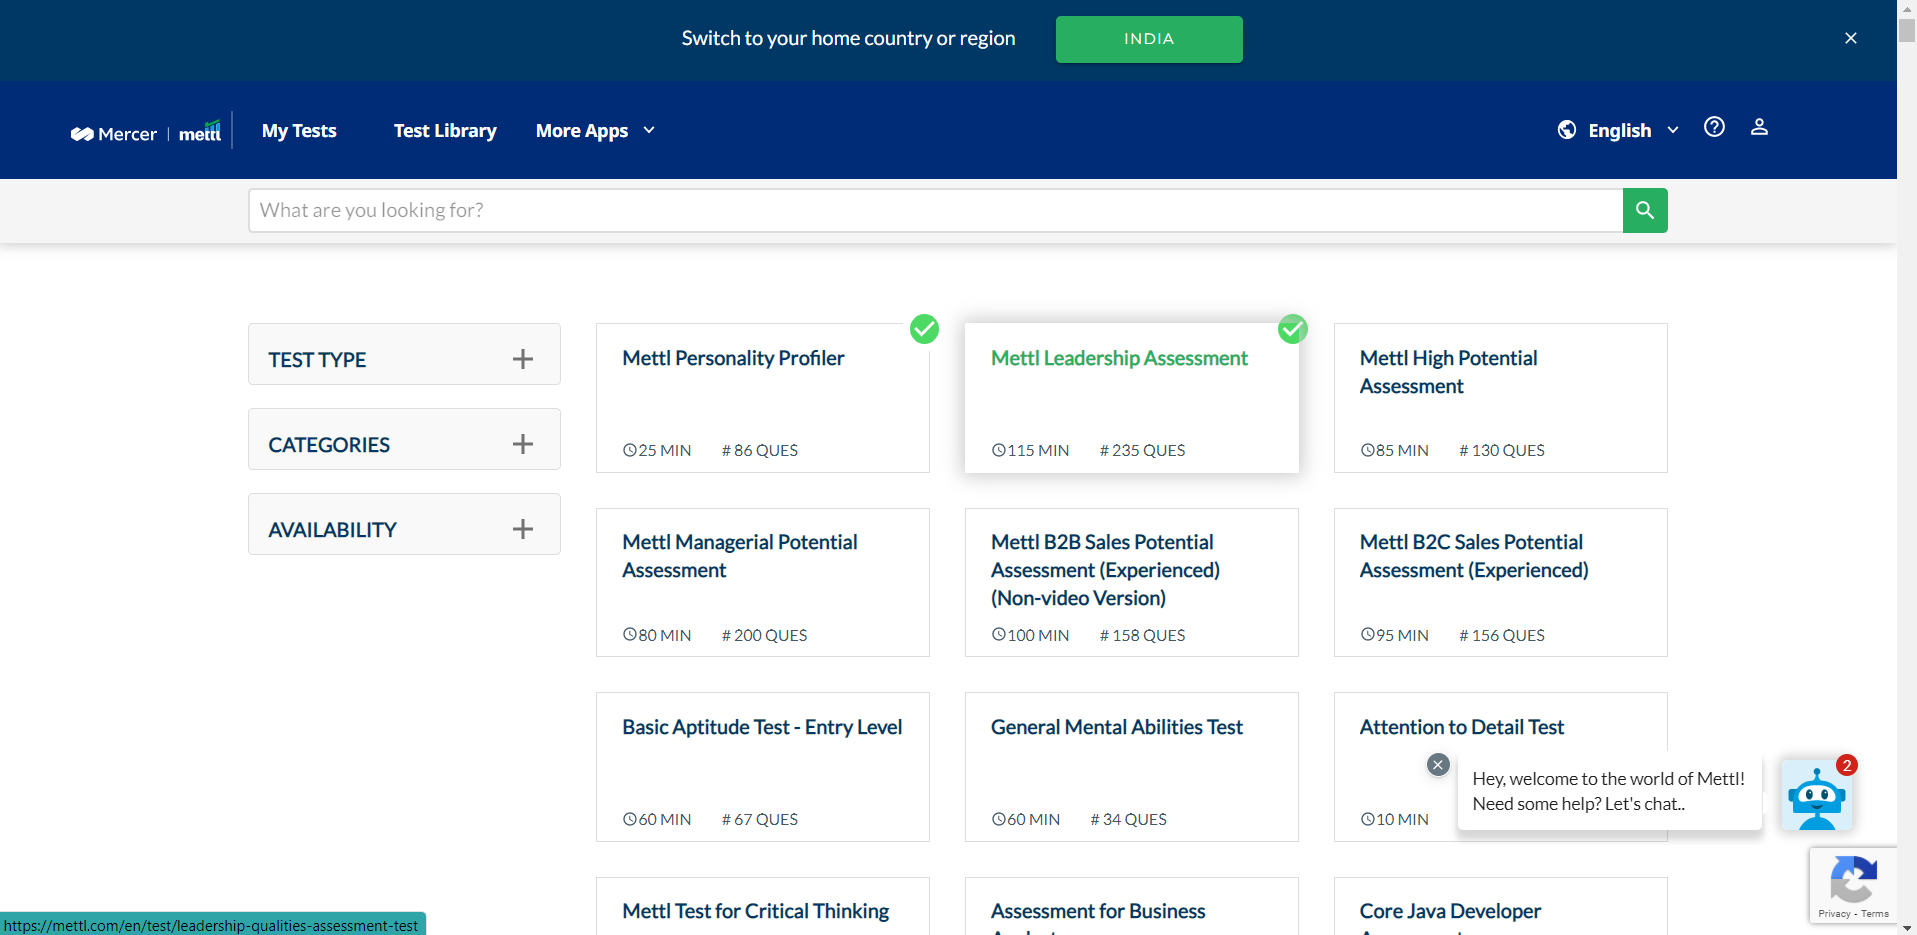Open Mettl B2B Sales Potential Assessment
This screenshot has height=935, width=1917.
click(x=1105, y=570)
